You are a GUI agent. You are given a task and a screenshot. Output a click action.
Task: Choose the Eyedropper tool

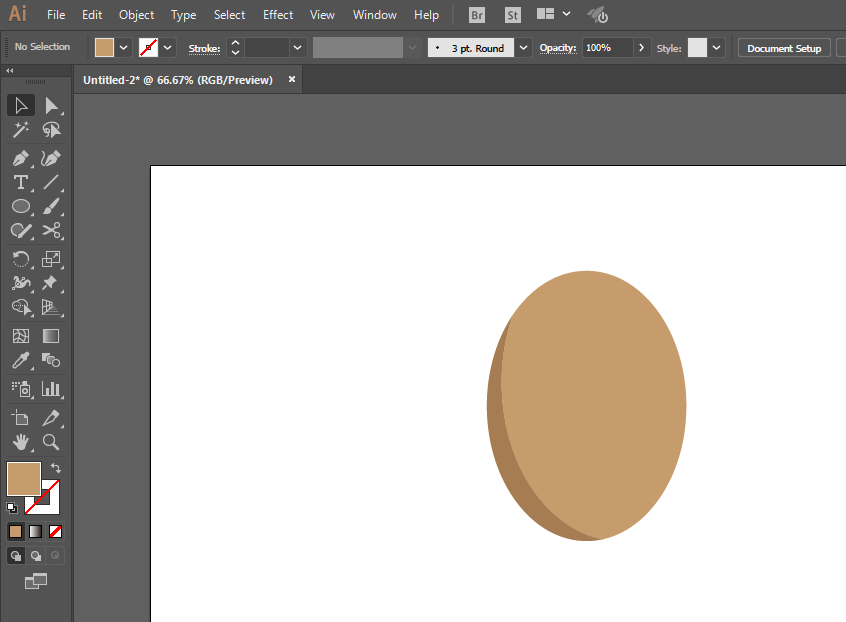pyautogui.click(x=20, y=361)
